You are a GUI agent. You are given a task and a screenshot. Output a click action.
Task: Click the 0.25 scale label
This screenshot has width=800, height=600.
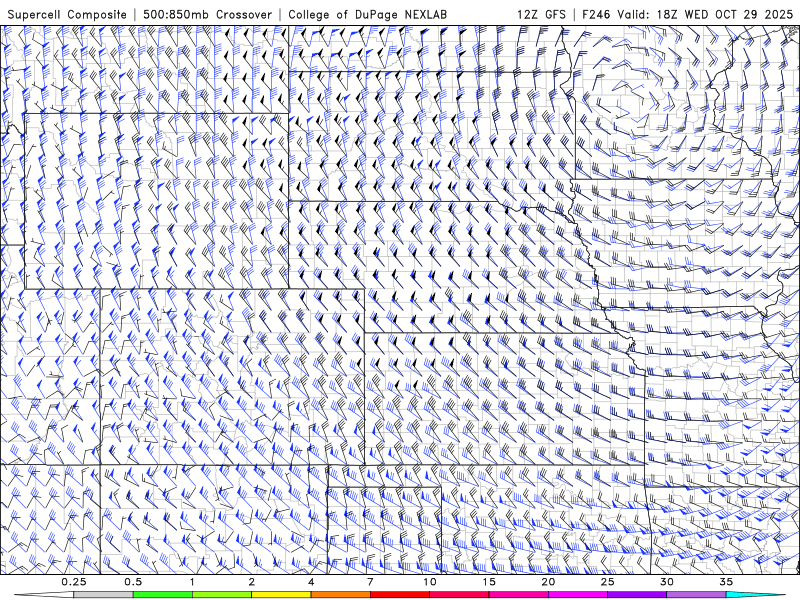pos(74,582)
